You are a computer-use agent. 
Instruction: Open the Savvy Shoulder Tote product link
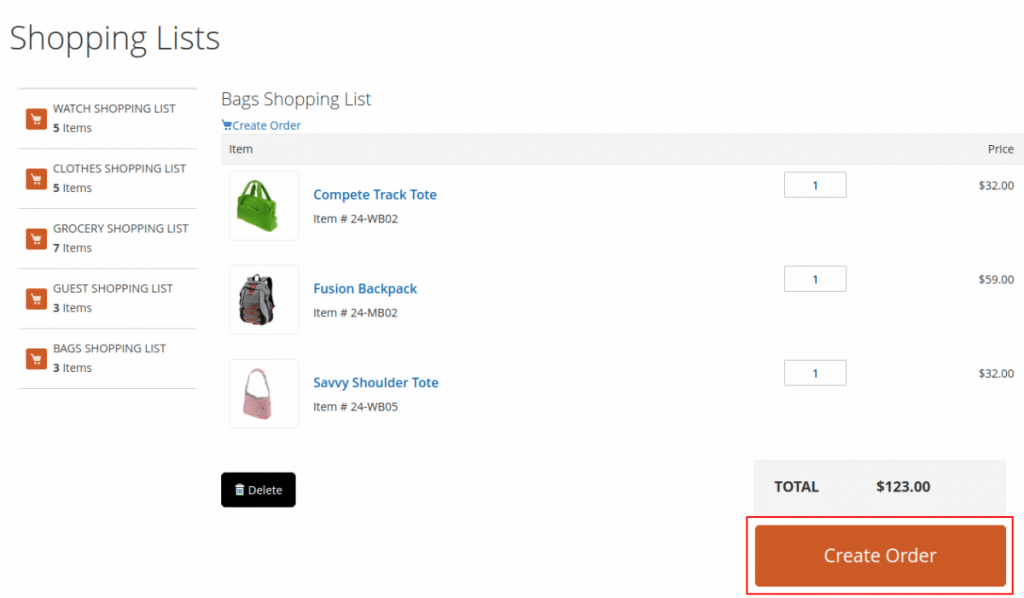(376, 383)
